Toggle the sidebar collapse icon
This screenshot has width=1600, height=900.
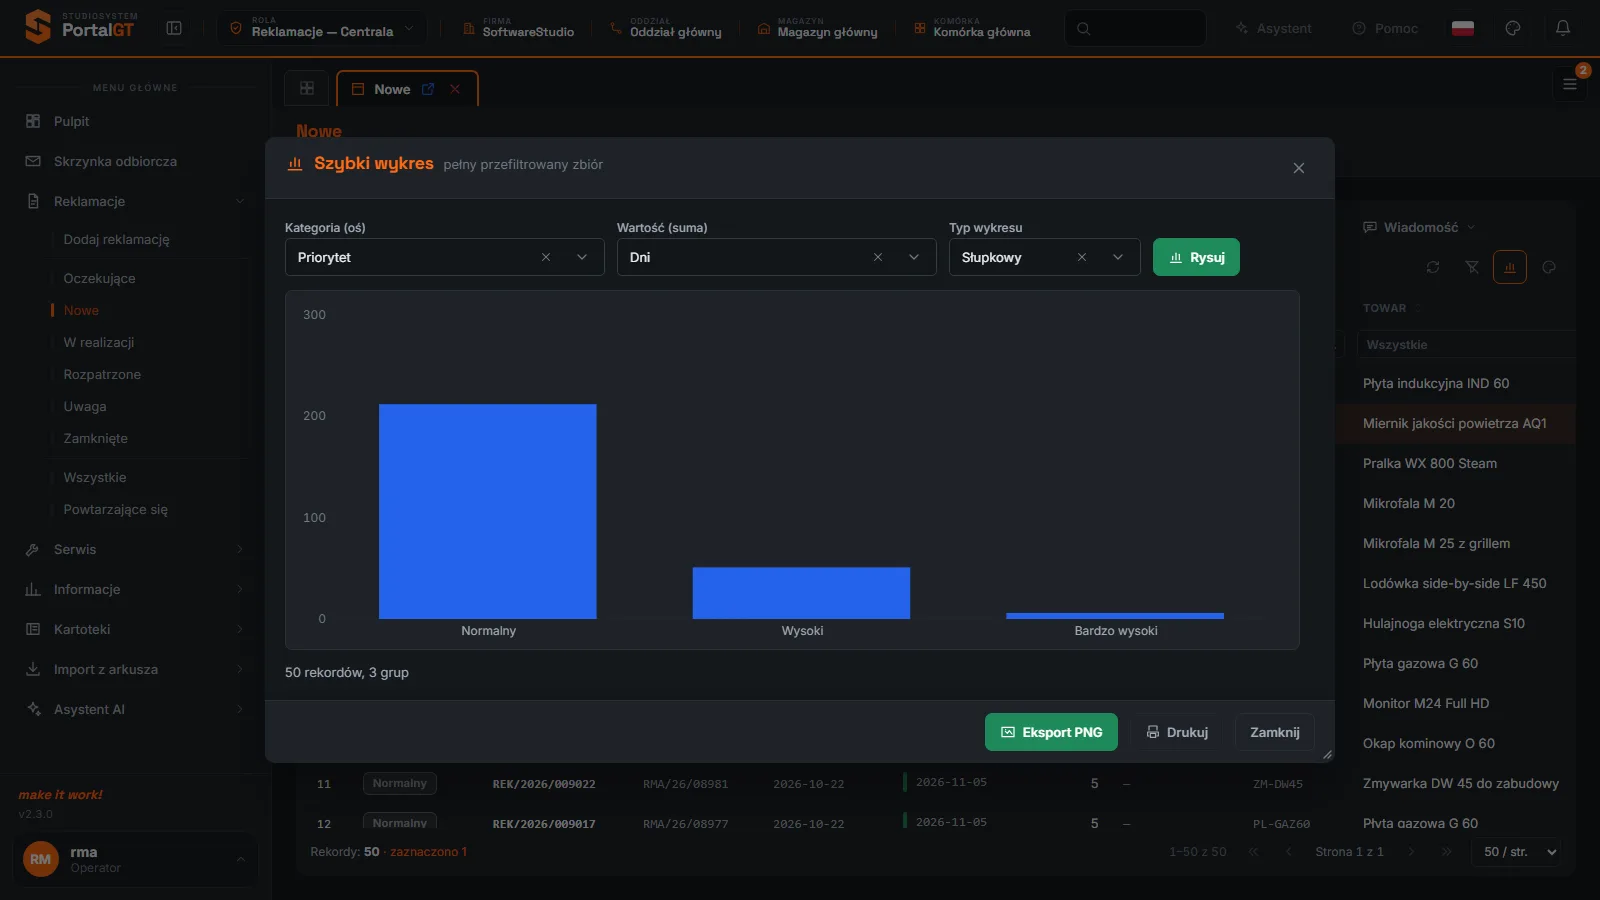click(x=174, y=28)
